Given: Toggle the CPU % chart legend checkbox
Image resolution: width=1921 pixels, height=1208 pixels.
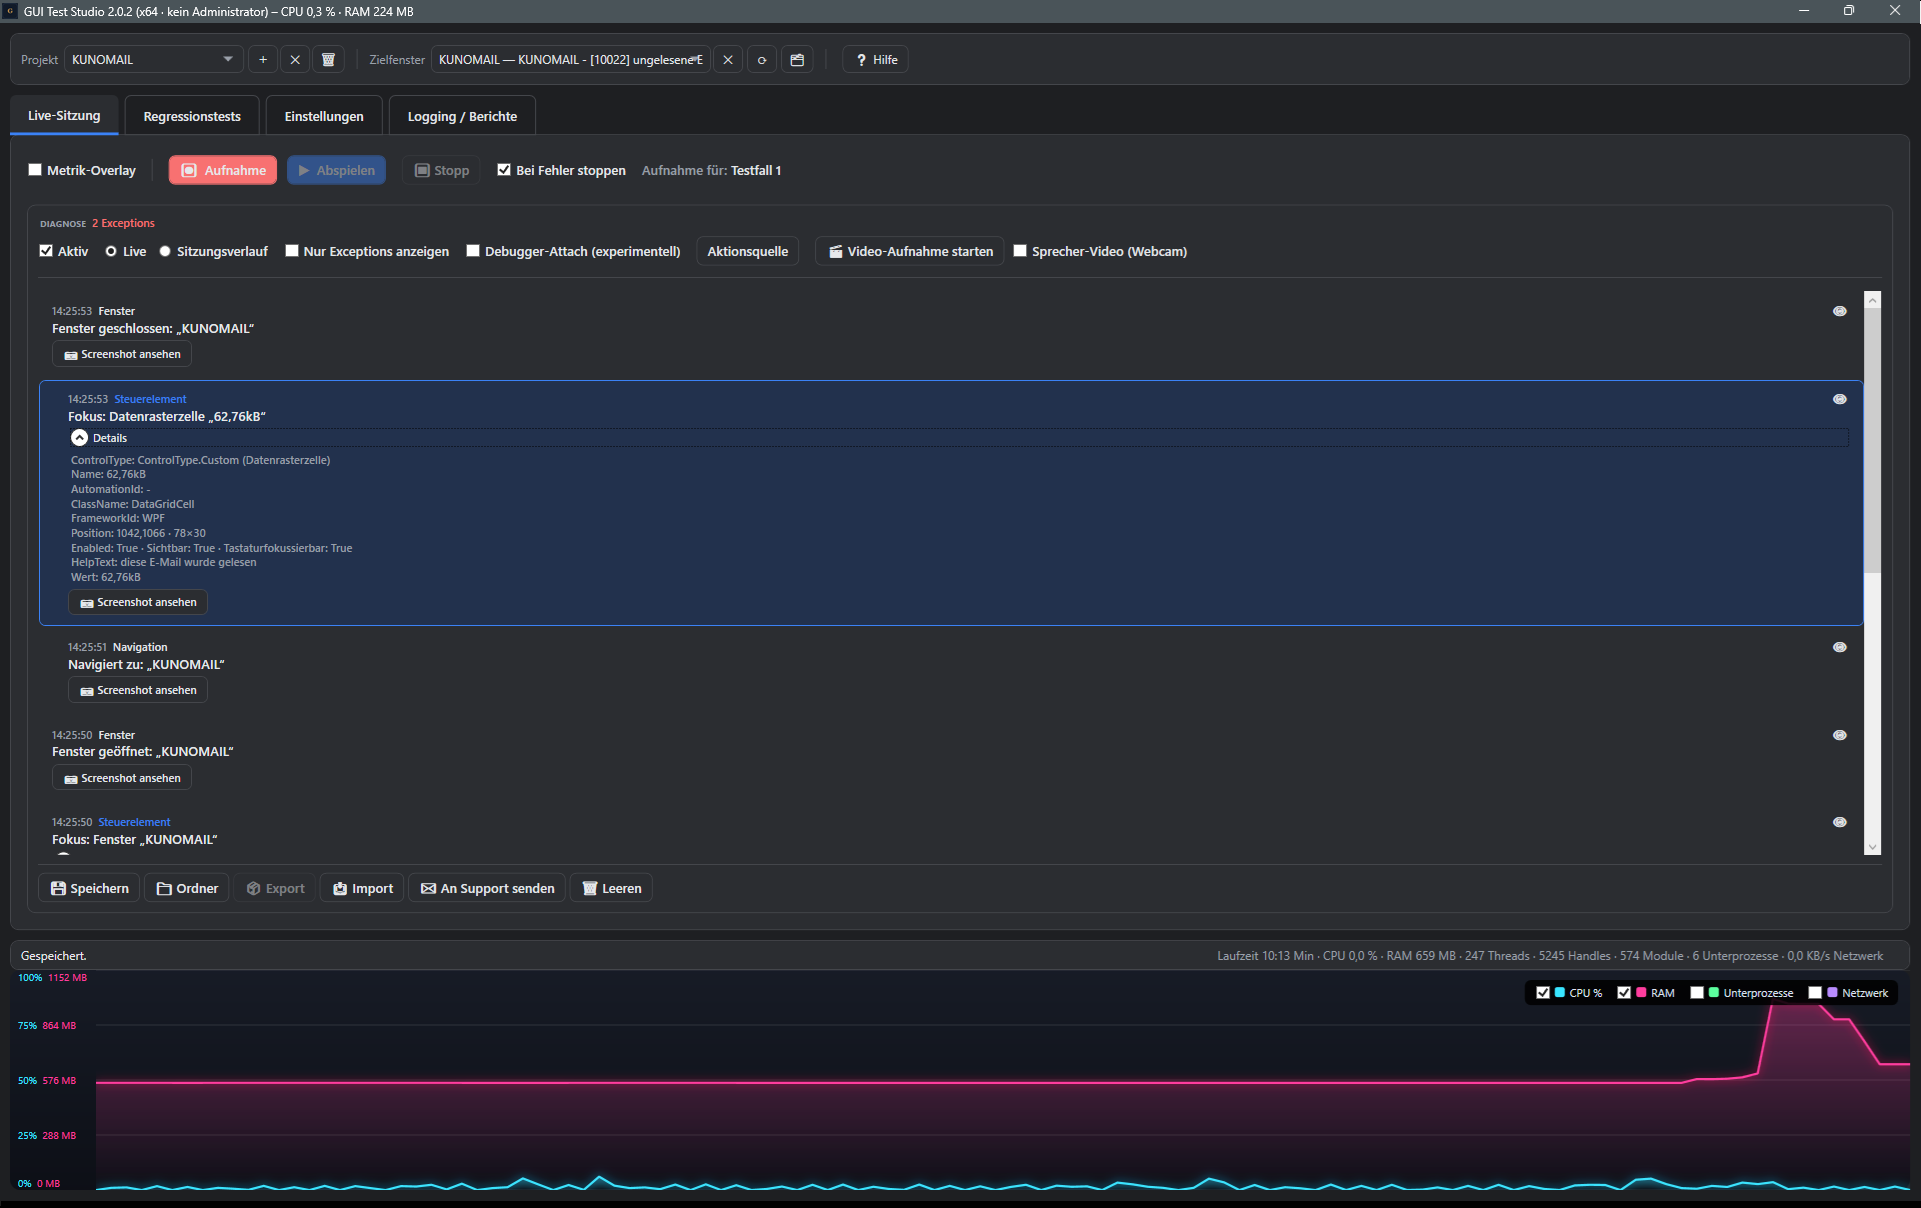Looking at the screenshot, I should [1543, 993].
